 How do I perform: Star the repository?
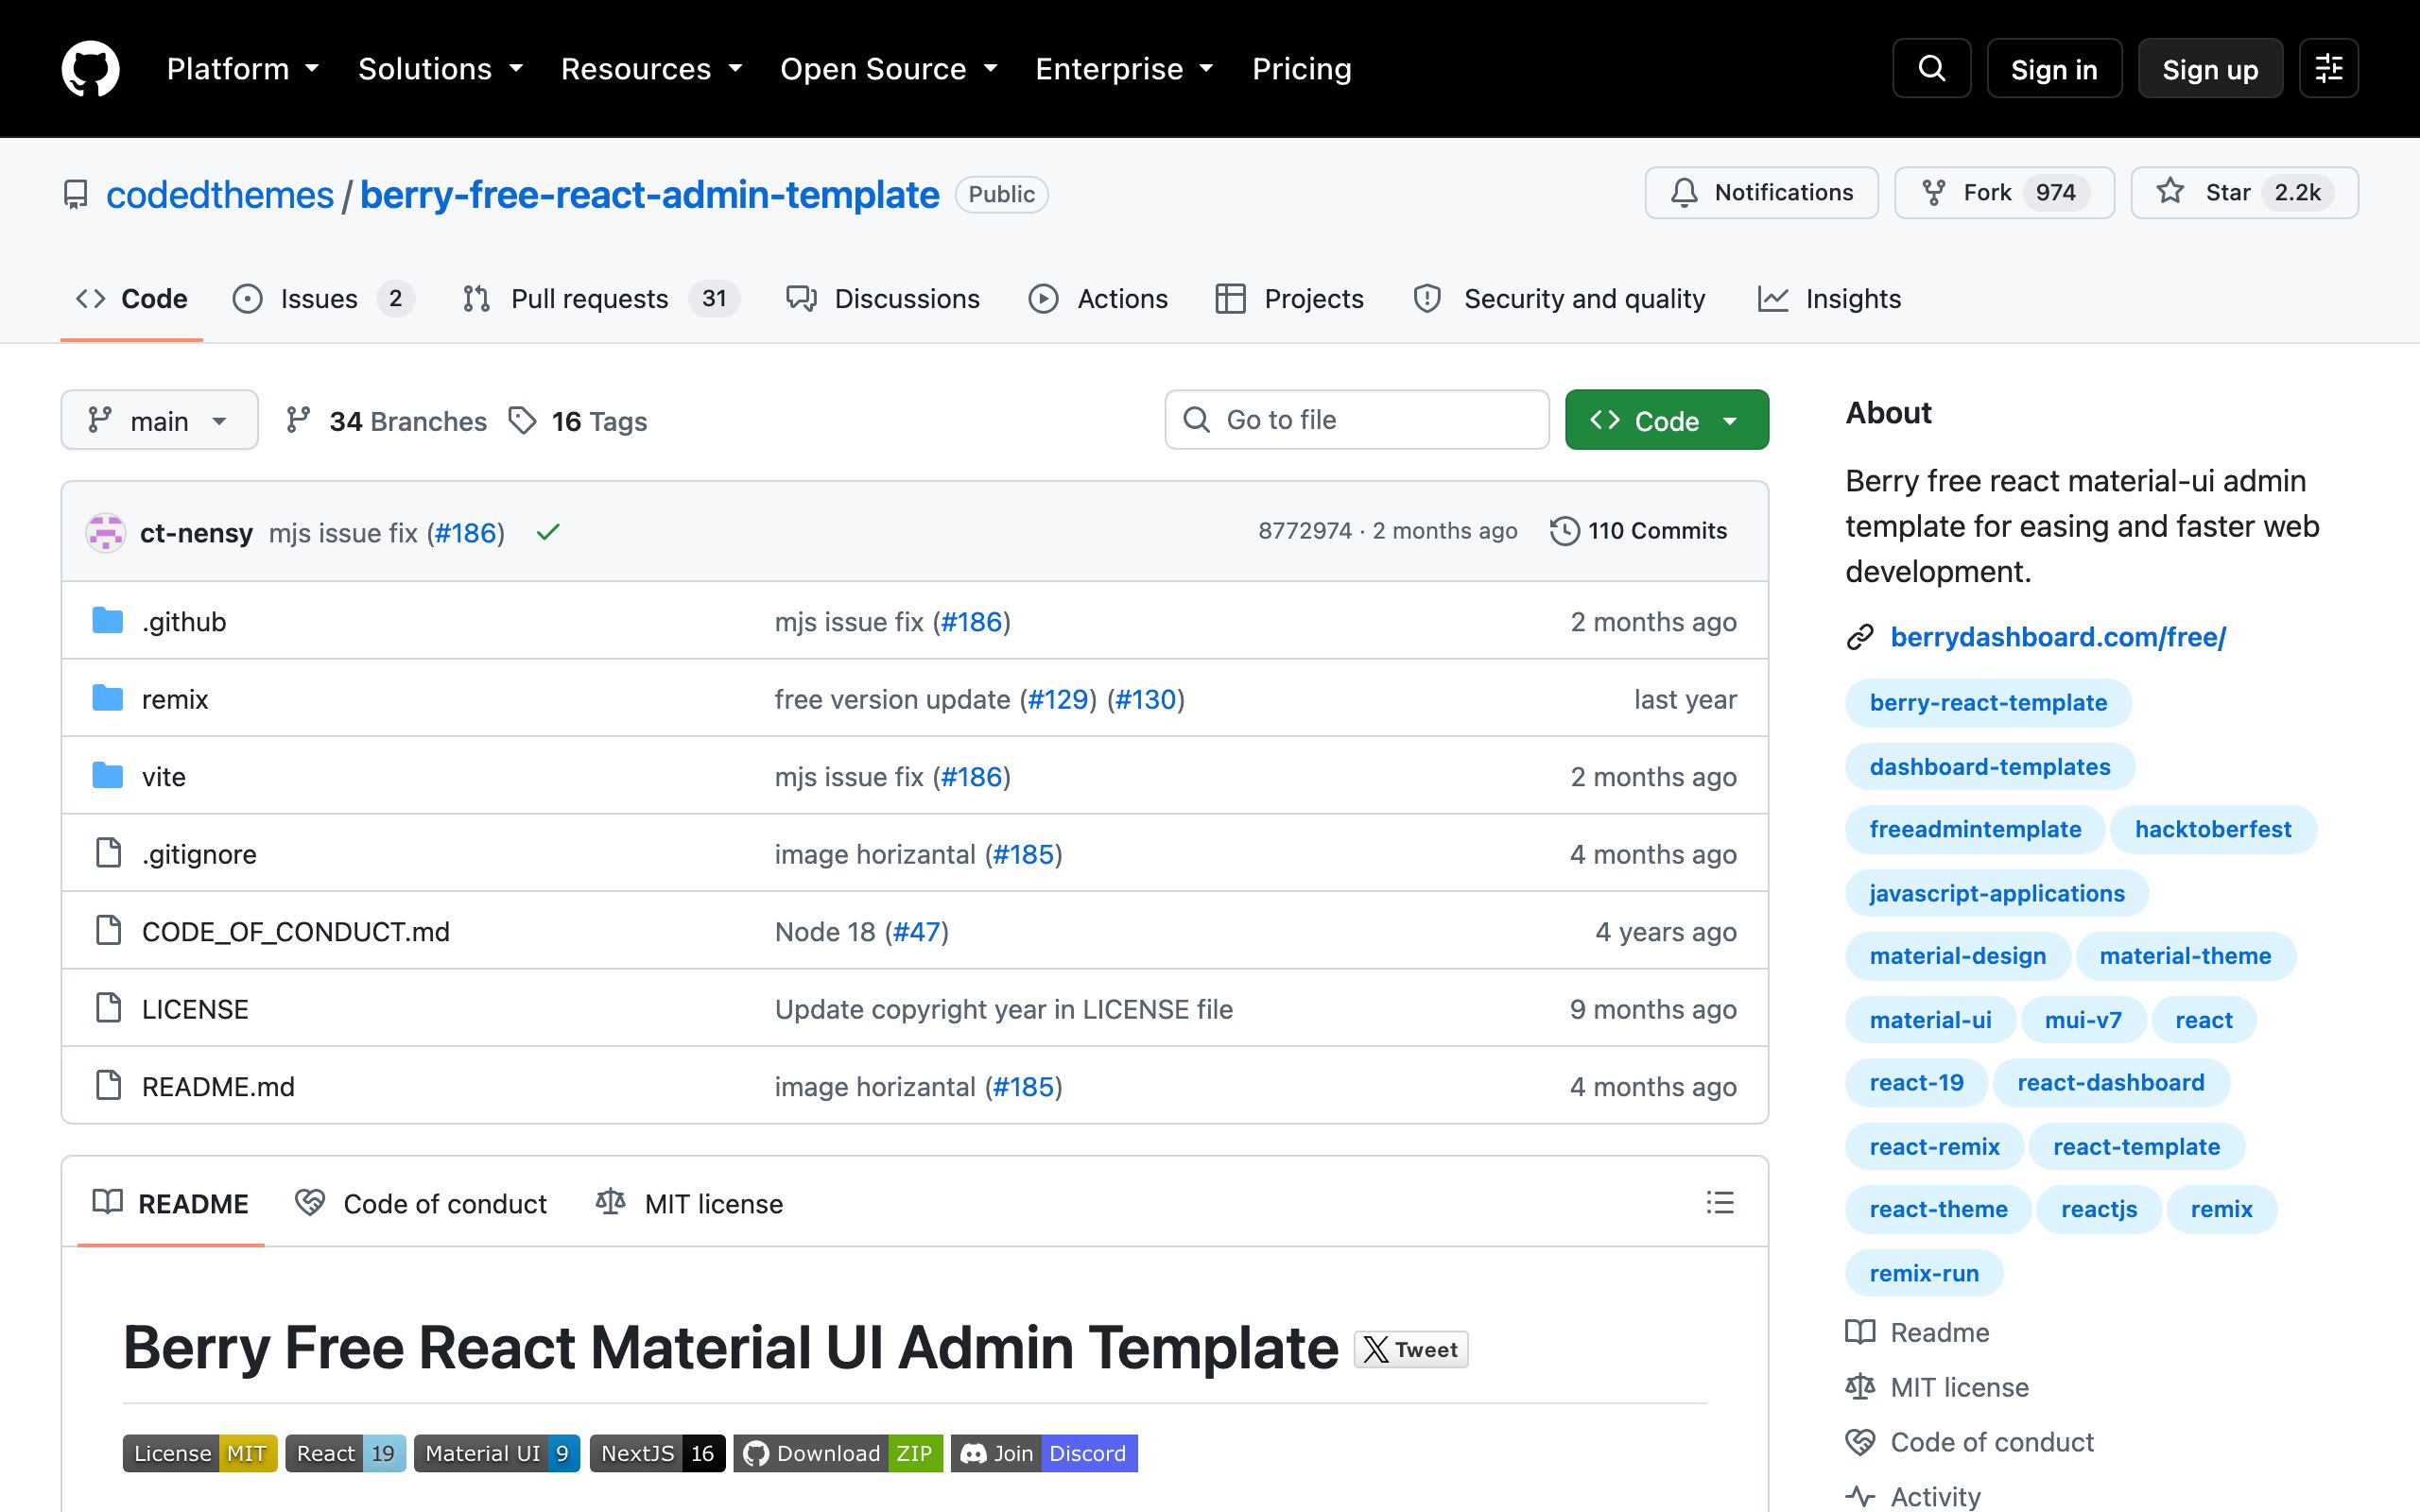[2244, 192]
